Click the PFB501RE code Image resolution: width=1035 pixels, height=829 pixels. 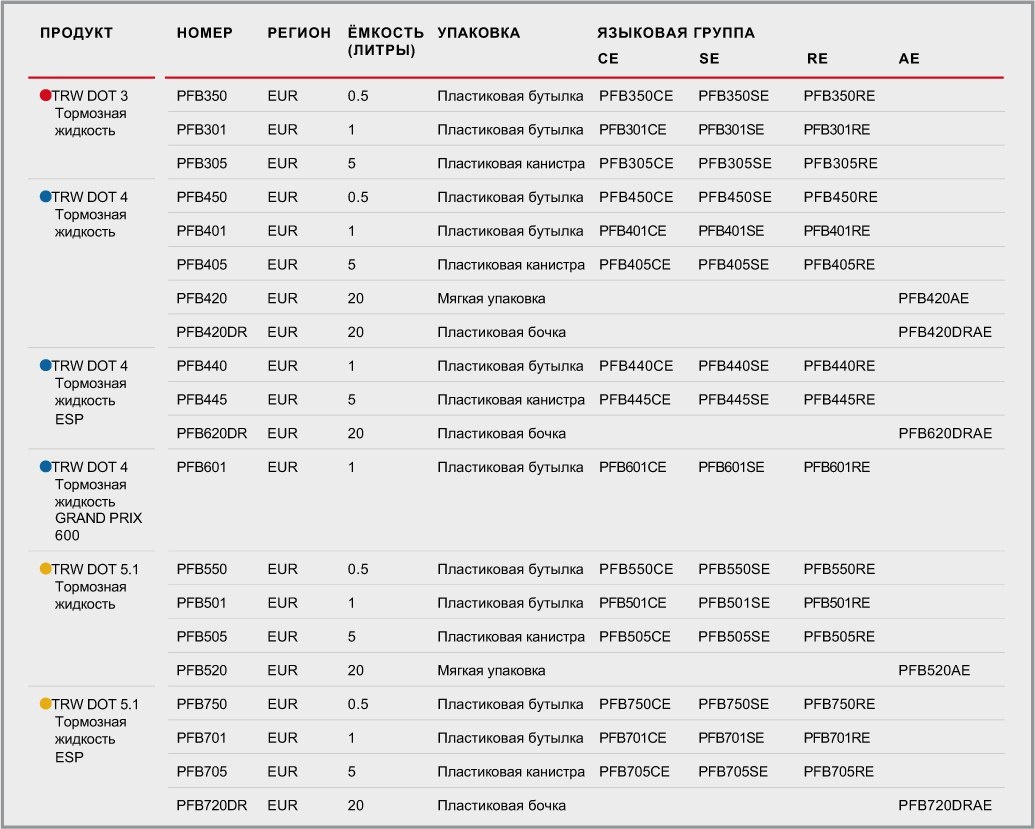coord(837,603)
